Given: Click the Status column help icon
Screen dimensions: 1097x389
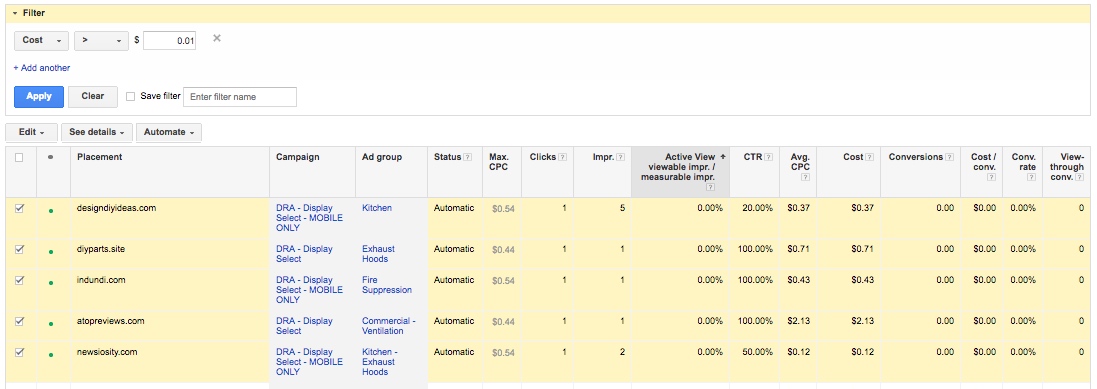Looking at the screenshot, I should (467, 157).
